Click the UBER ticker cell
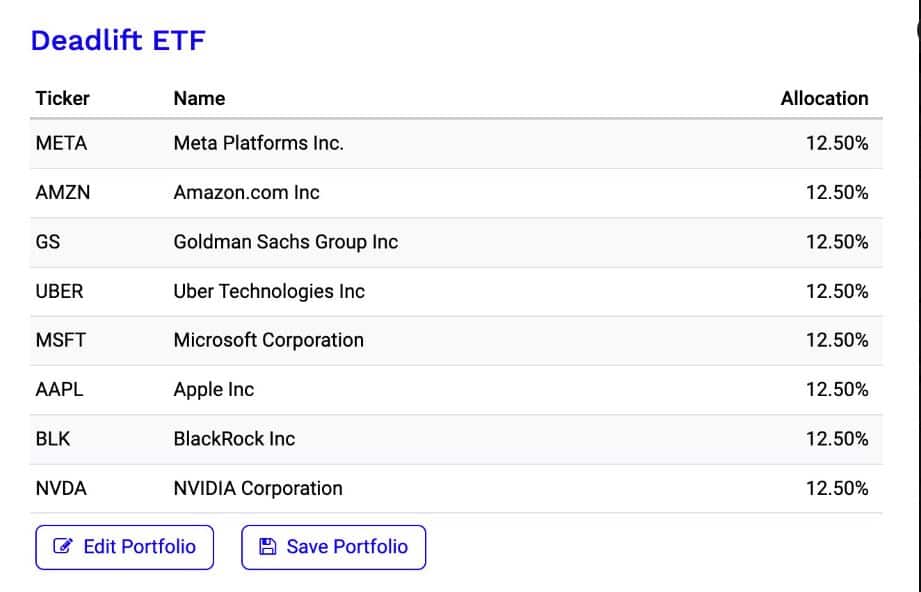The image size is (921, 592). click(x=59, y=291)
